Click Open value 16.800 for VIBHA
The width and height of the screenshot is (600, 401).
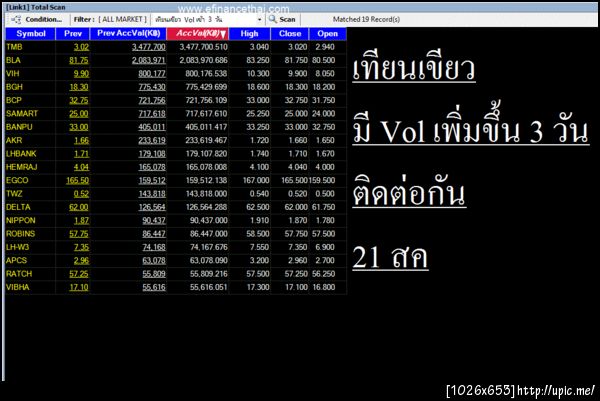(x=324, y=287)
